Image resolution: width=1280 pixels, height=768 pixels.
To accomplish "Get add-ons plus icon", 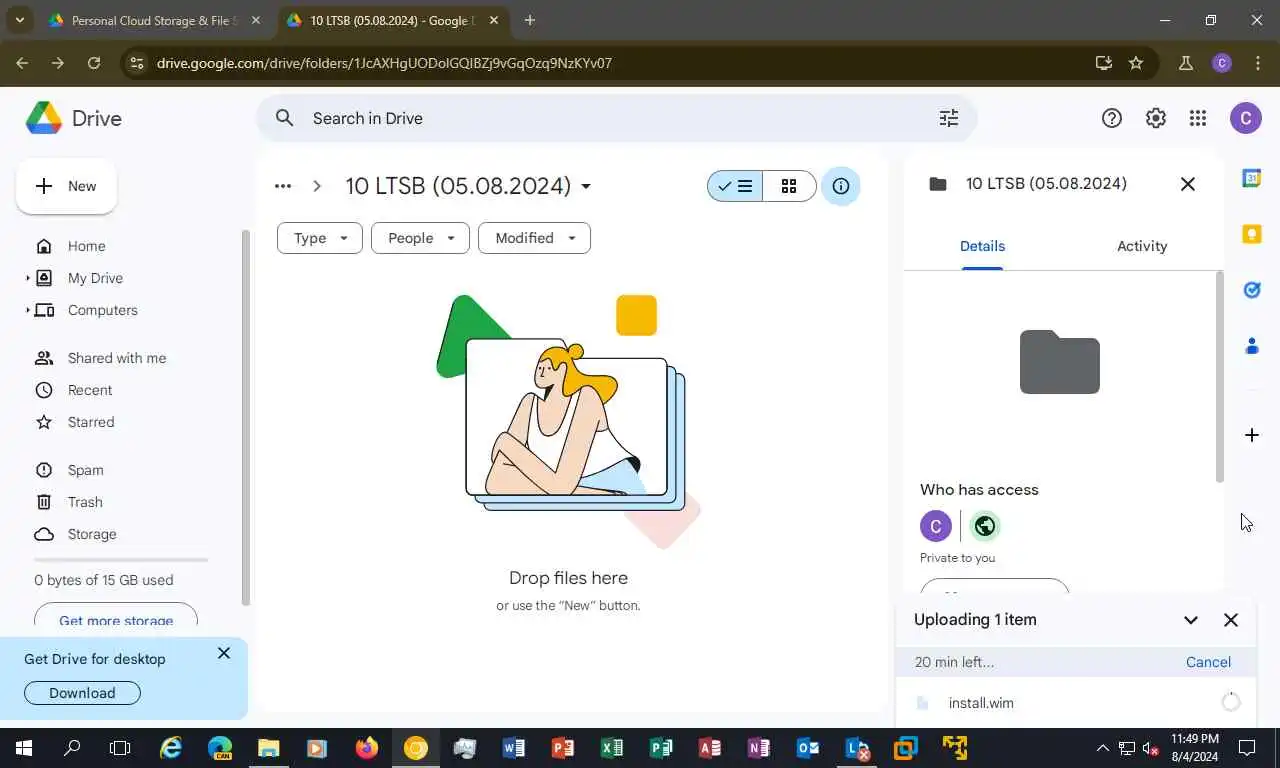I will click(x=1252, y=435).
